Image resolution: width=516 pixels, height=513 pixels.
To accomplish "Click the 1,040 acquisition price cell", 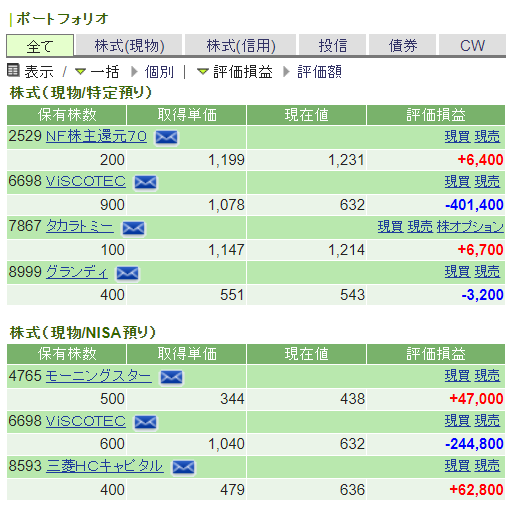I will [x=186, y=444].
